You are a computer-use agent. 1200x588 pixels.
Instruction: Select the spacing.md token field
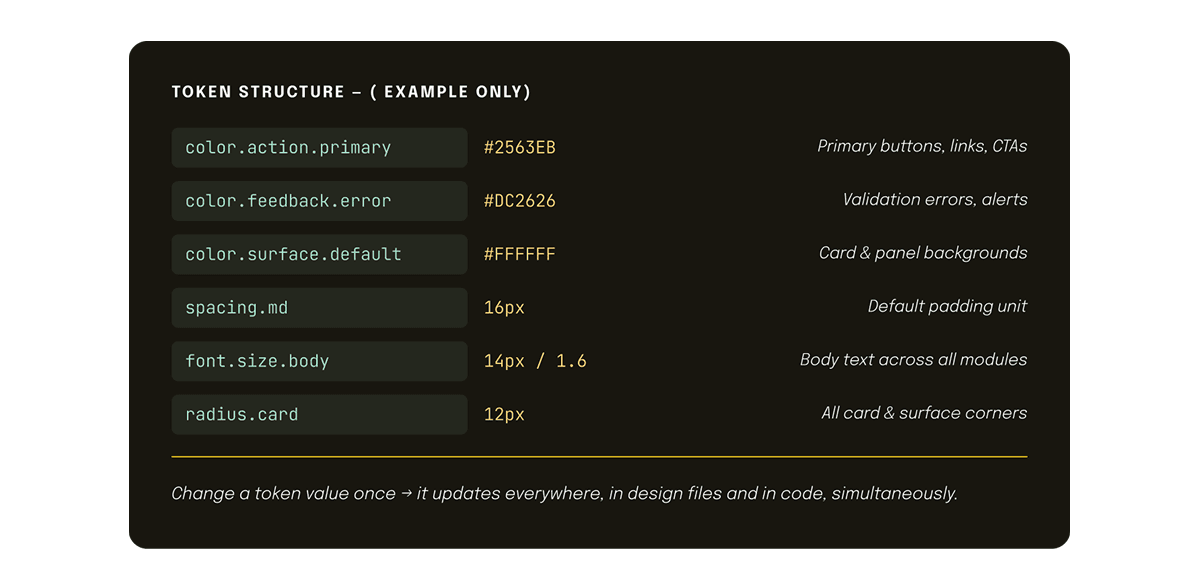[319, 308]
